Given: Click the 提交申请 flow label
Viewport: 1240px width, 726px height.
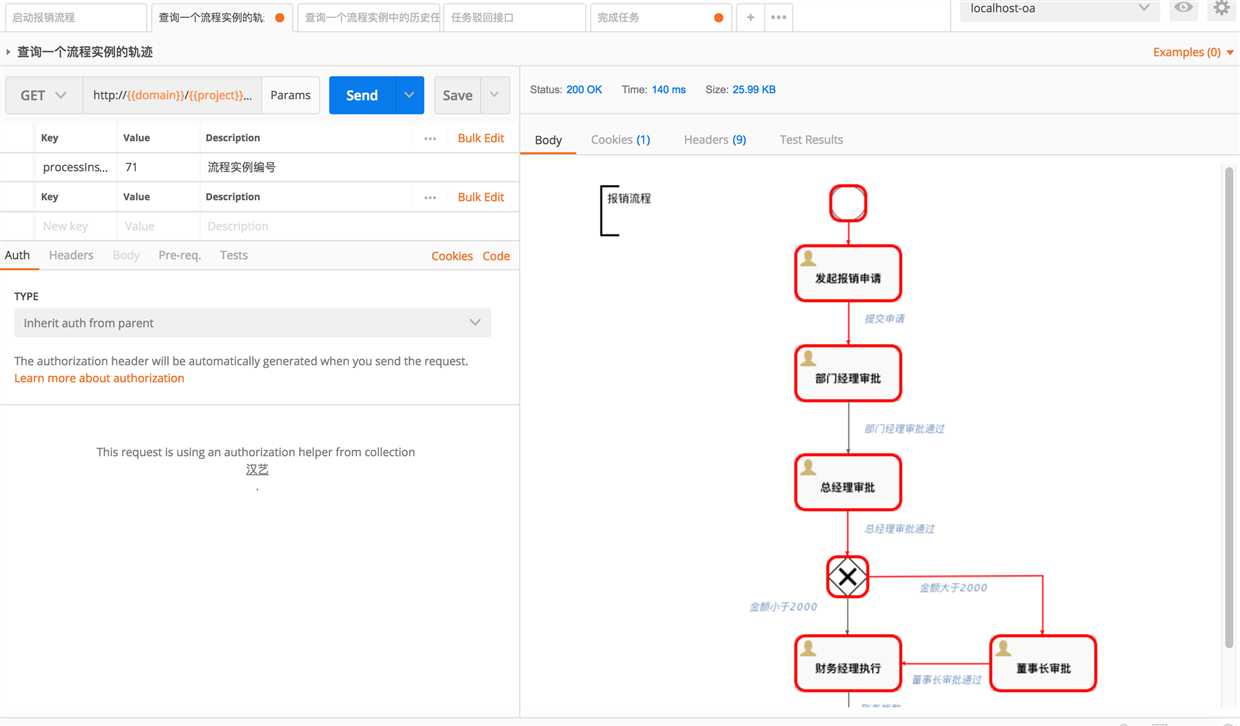Looking at the screenshot, I should click(x=884, y=319).
